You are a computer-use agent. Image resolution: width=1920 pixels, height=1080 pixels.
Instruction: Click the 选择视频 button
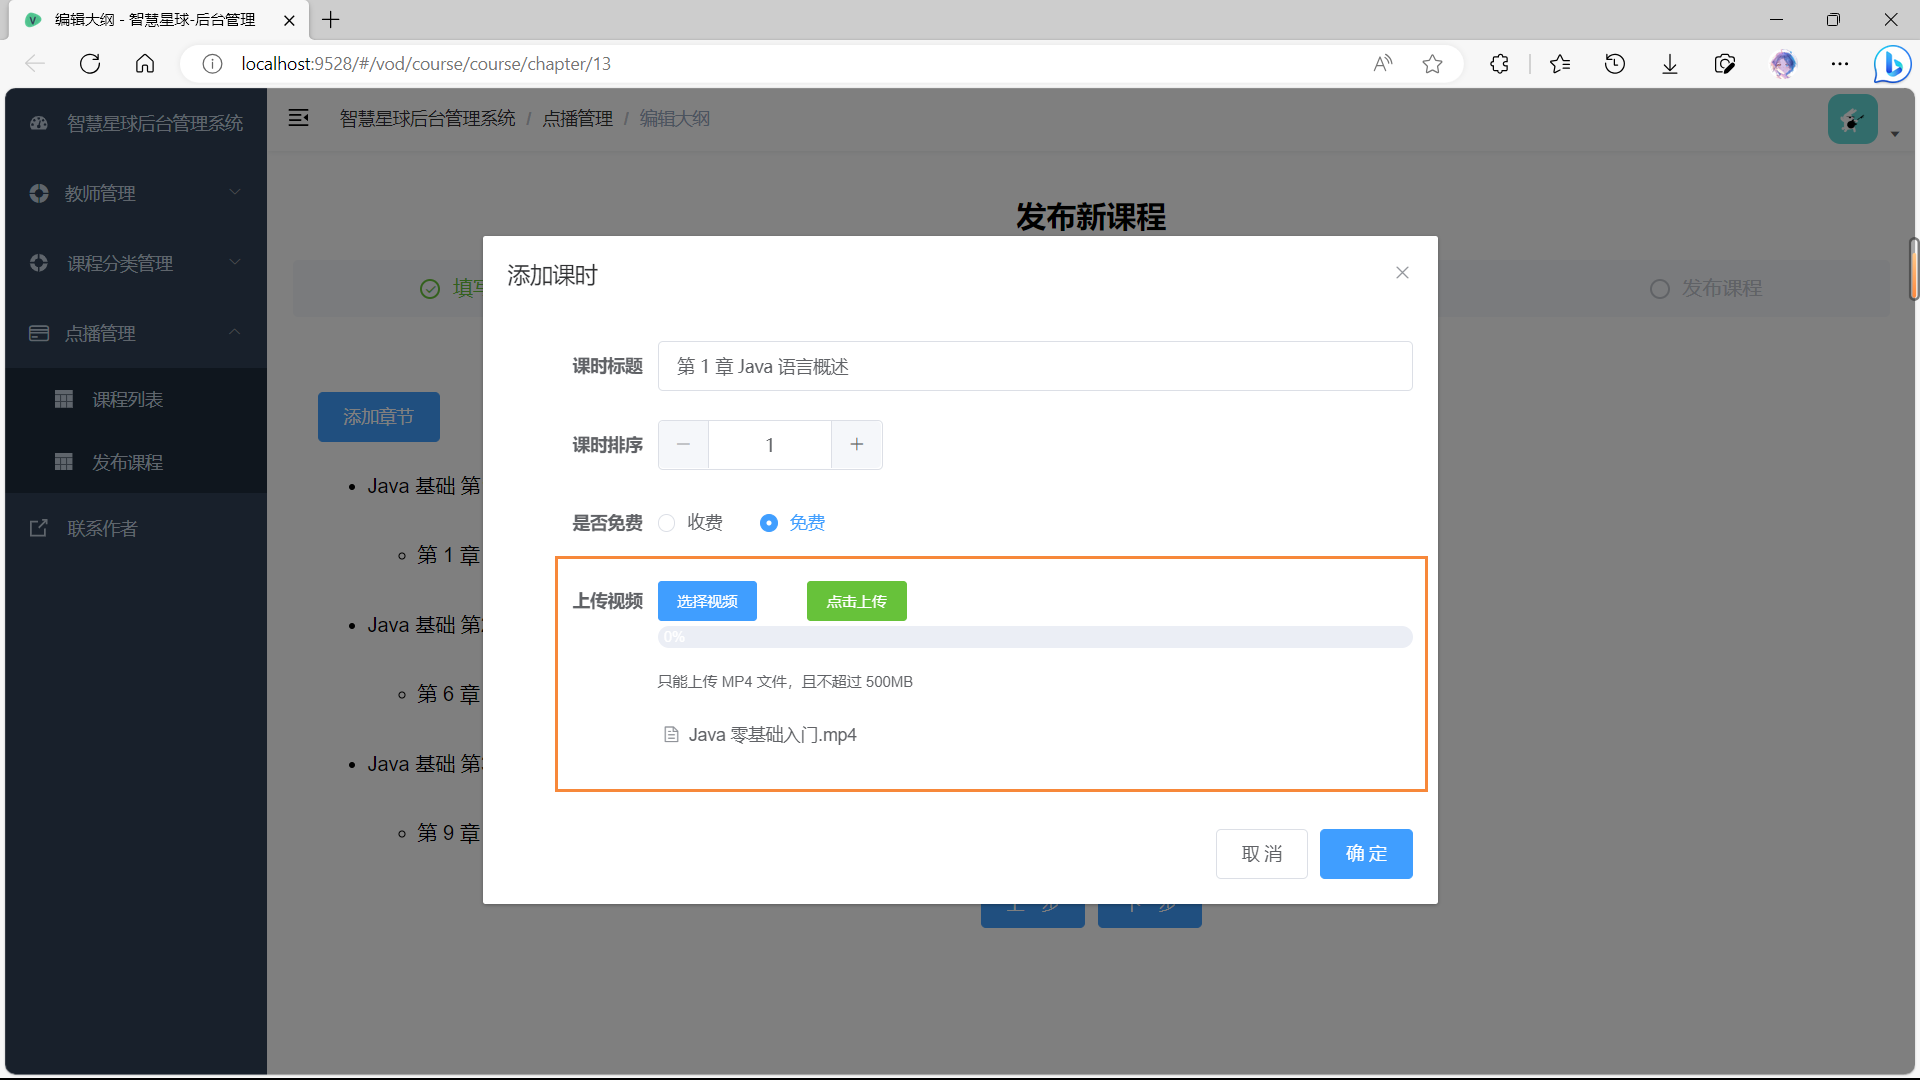click(707, 601)
